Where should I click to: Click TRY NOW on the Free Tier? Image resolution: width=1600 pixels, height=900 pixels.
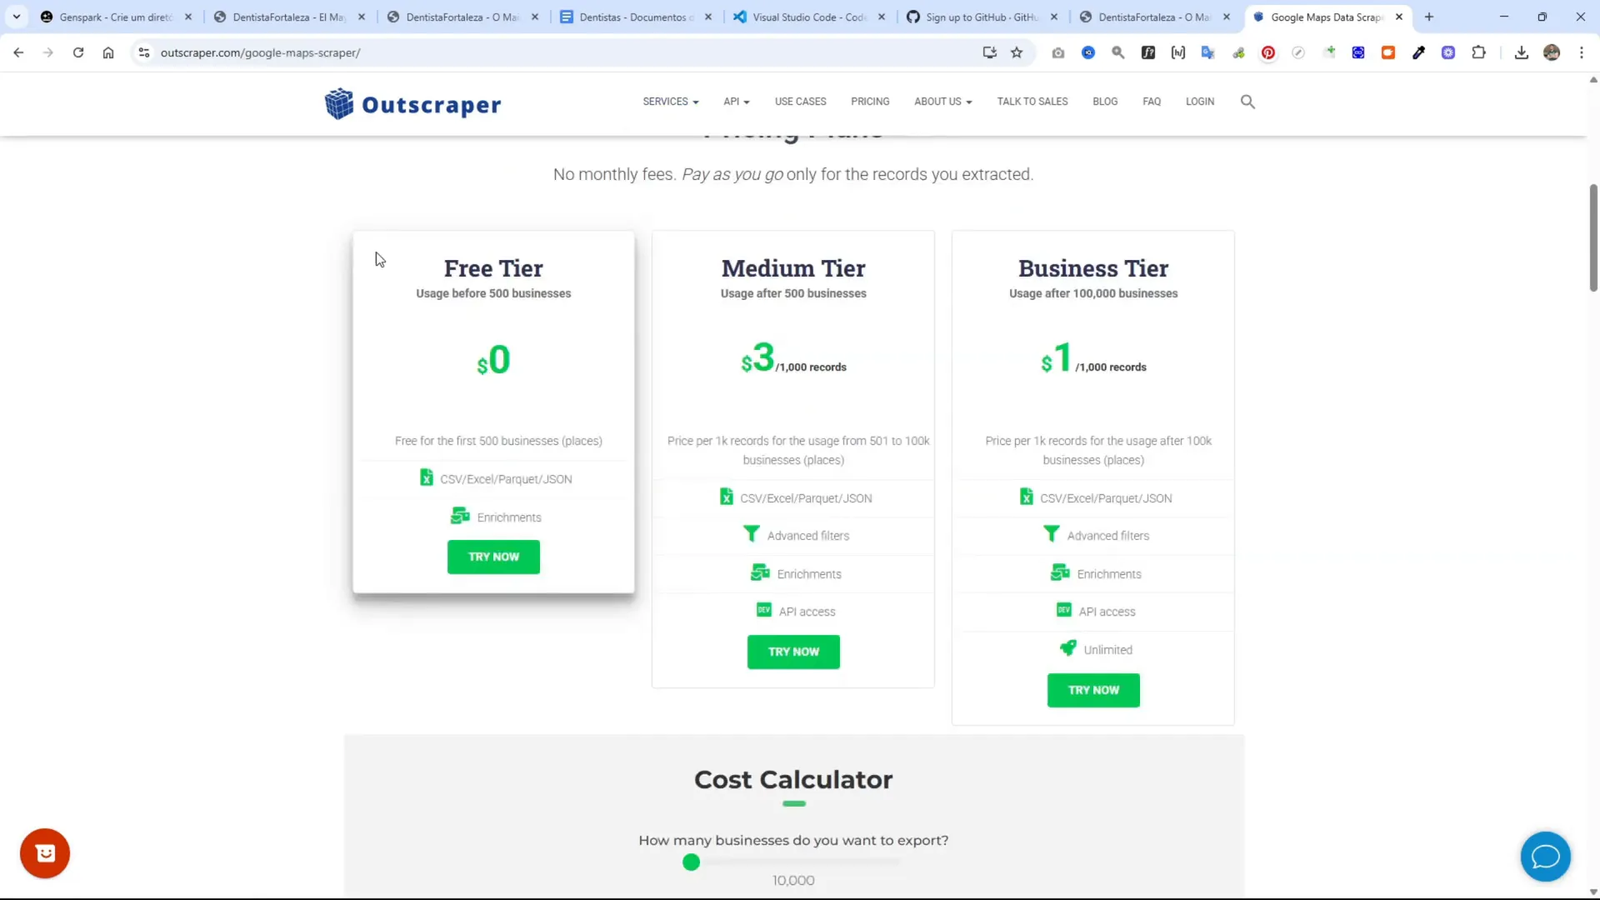[x=493, y=557]
